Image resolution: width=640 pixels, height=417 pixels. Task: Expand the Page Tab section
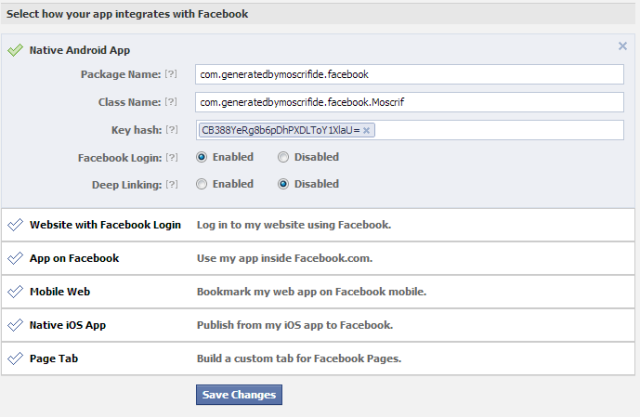pos(318,359)
